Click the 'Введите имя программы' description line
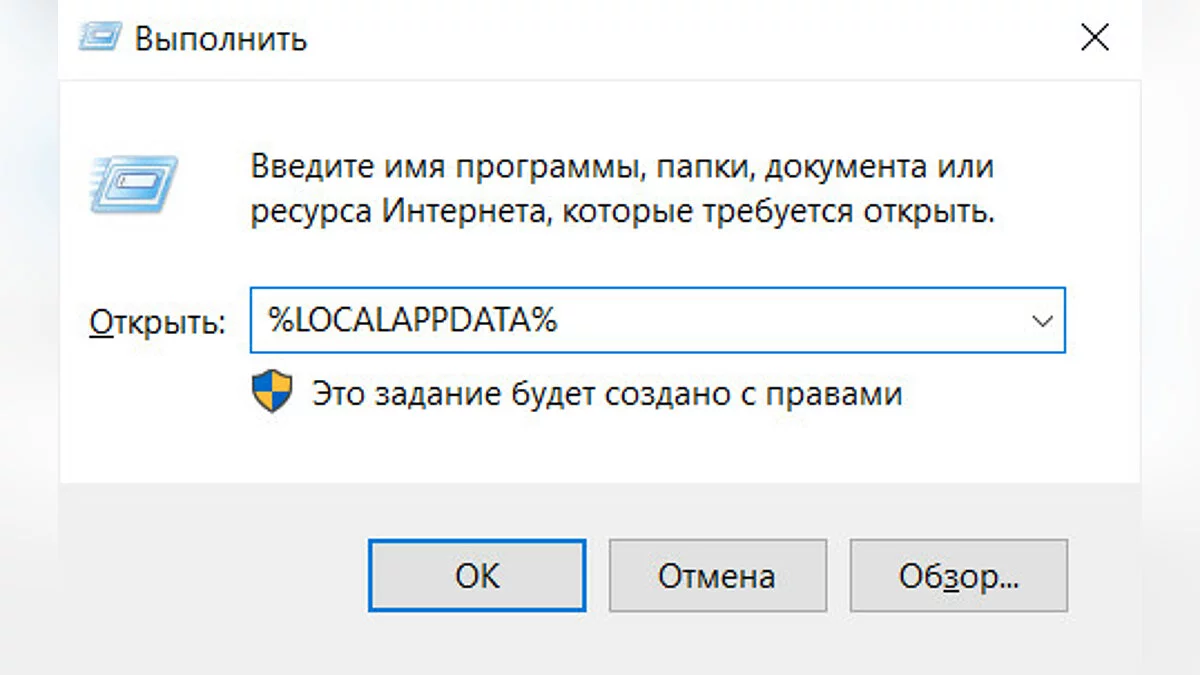Image resolution: width=1200 pixels, height=675 pixels. 622,166
